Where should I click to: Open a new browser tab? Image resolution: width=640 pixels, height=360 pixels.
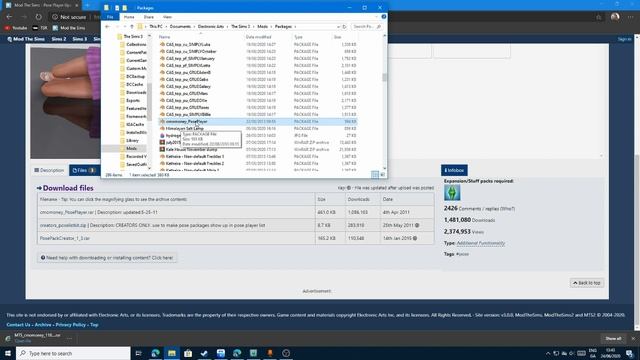point(87,5)
